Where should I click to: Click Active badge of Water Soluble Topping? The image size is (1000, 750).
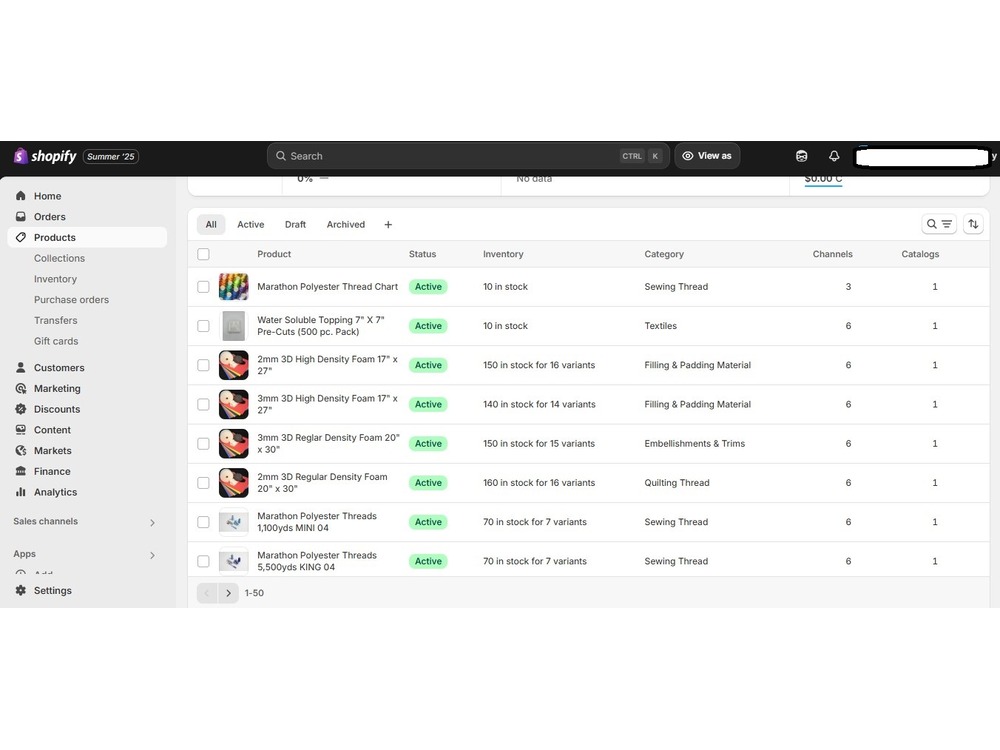click(x=428, y=326)
